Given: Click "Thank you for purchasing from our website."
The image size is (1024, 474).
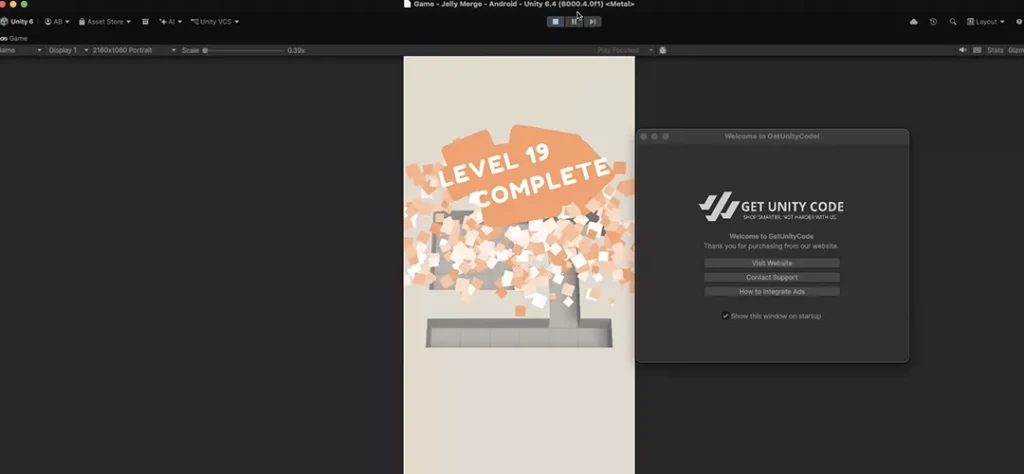Looking at the screenshot, I should click(x=771, y=246).
